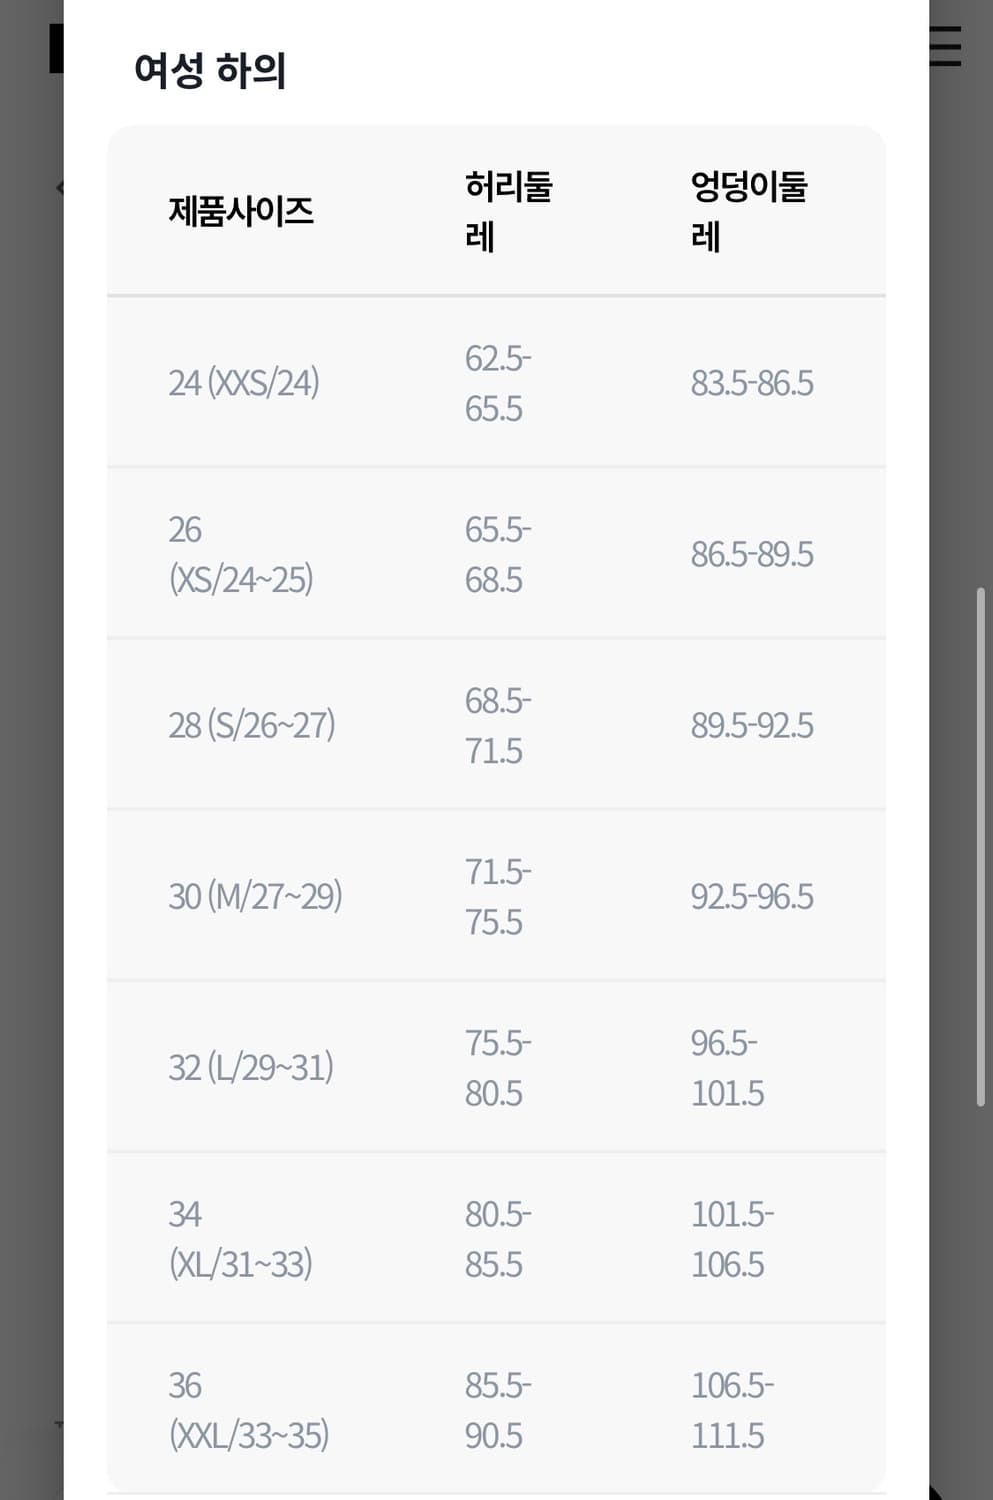Click waist value 62.5-65.5
Screen dimensions: 993x1500
pyautogui.click(x=498, y=383)
